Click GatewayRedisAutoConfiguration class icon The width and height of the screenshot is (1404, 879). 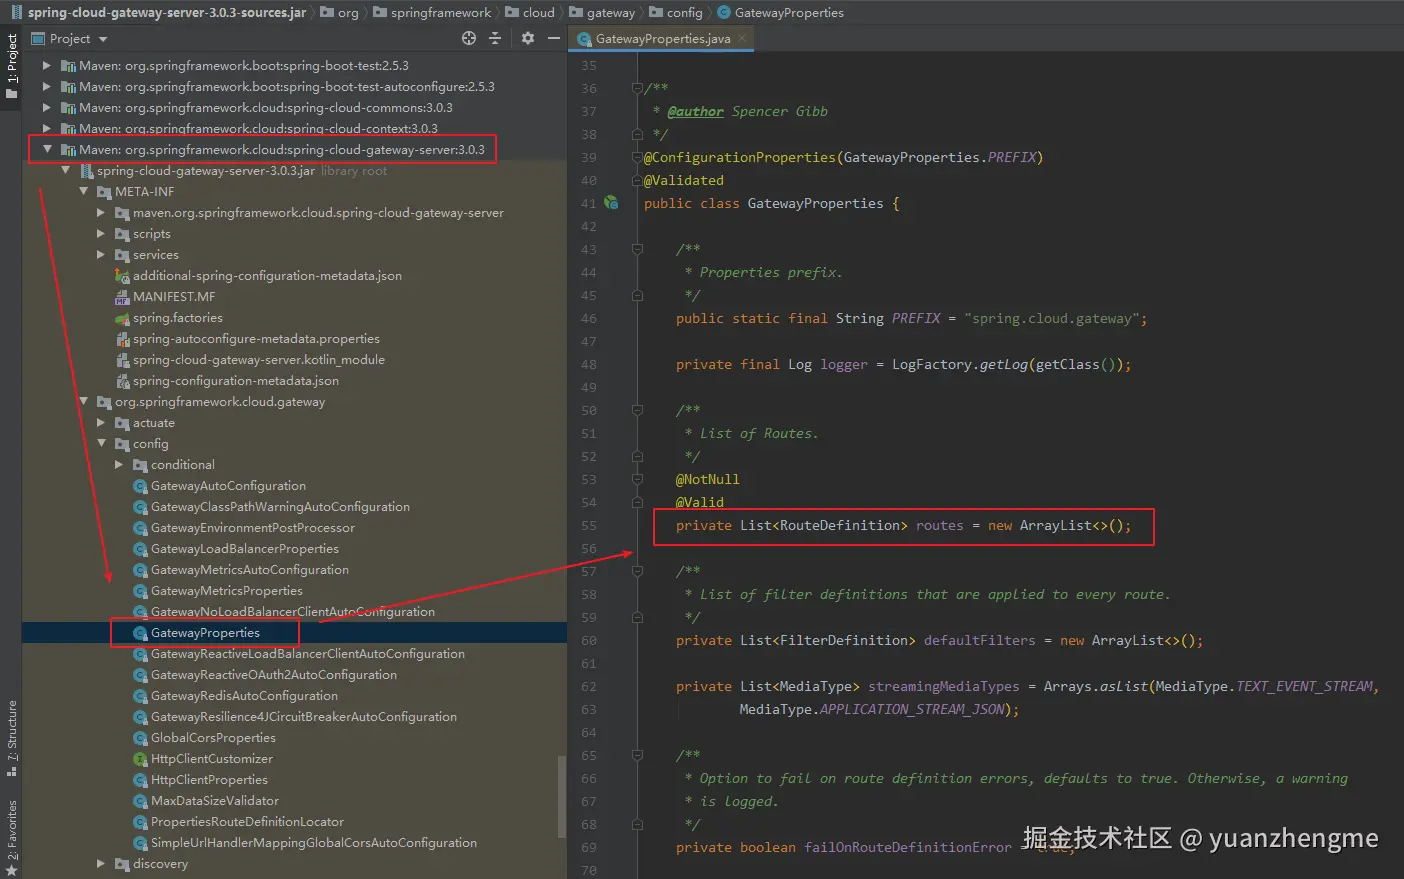click(140, 696)
